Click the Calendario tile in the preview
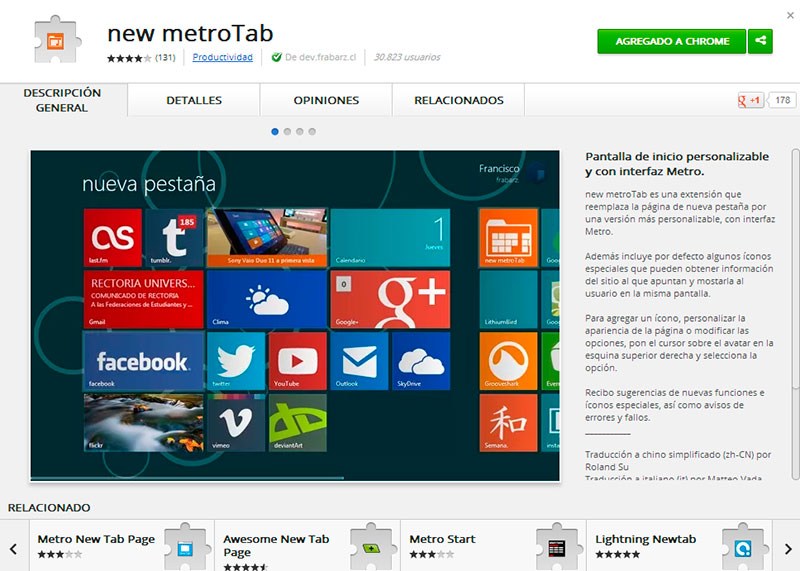 click(390, 237)
